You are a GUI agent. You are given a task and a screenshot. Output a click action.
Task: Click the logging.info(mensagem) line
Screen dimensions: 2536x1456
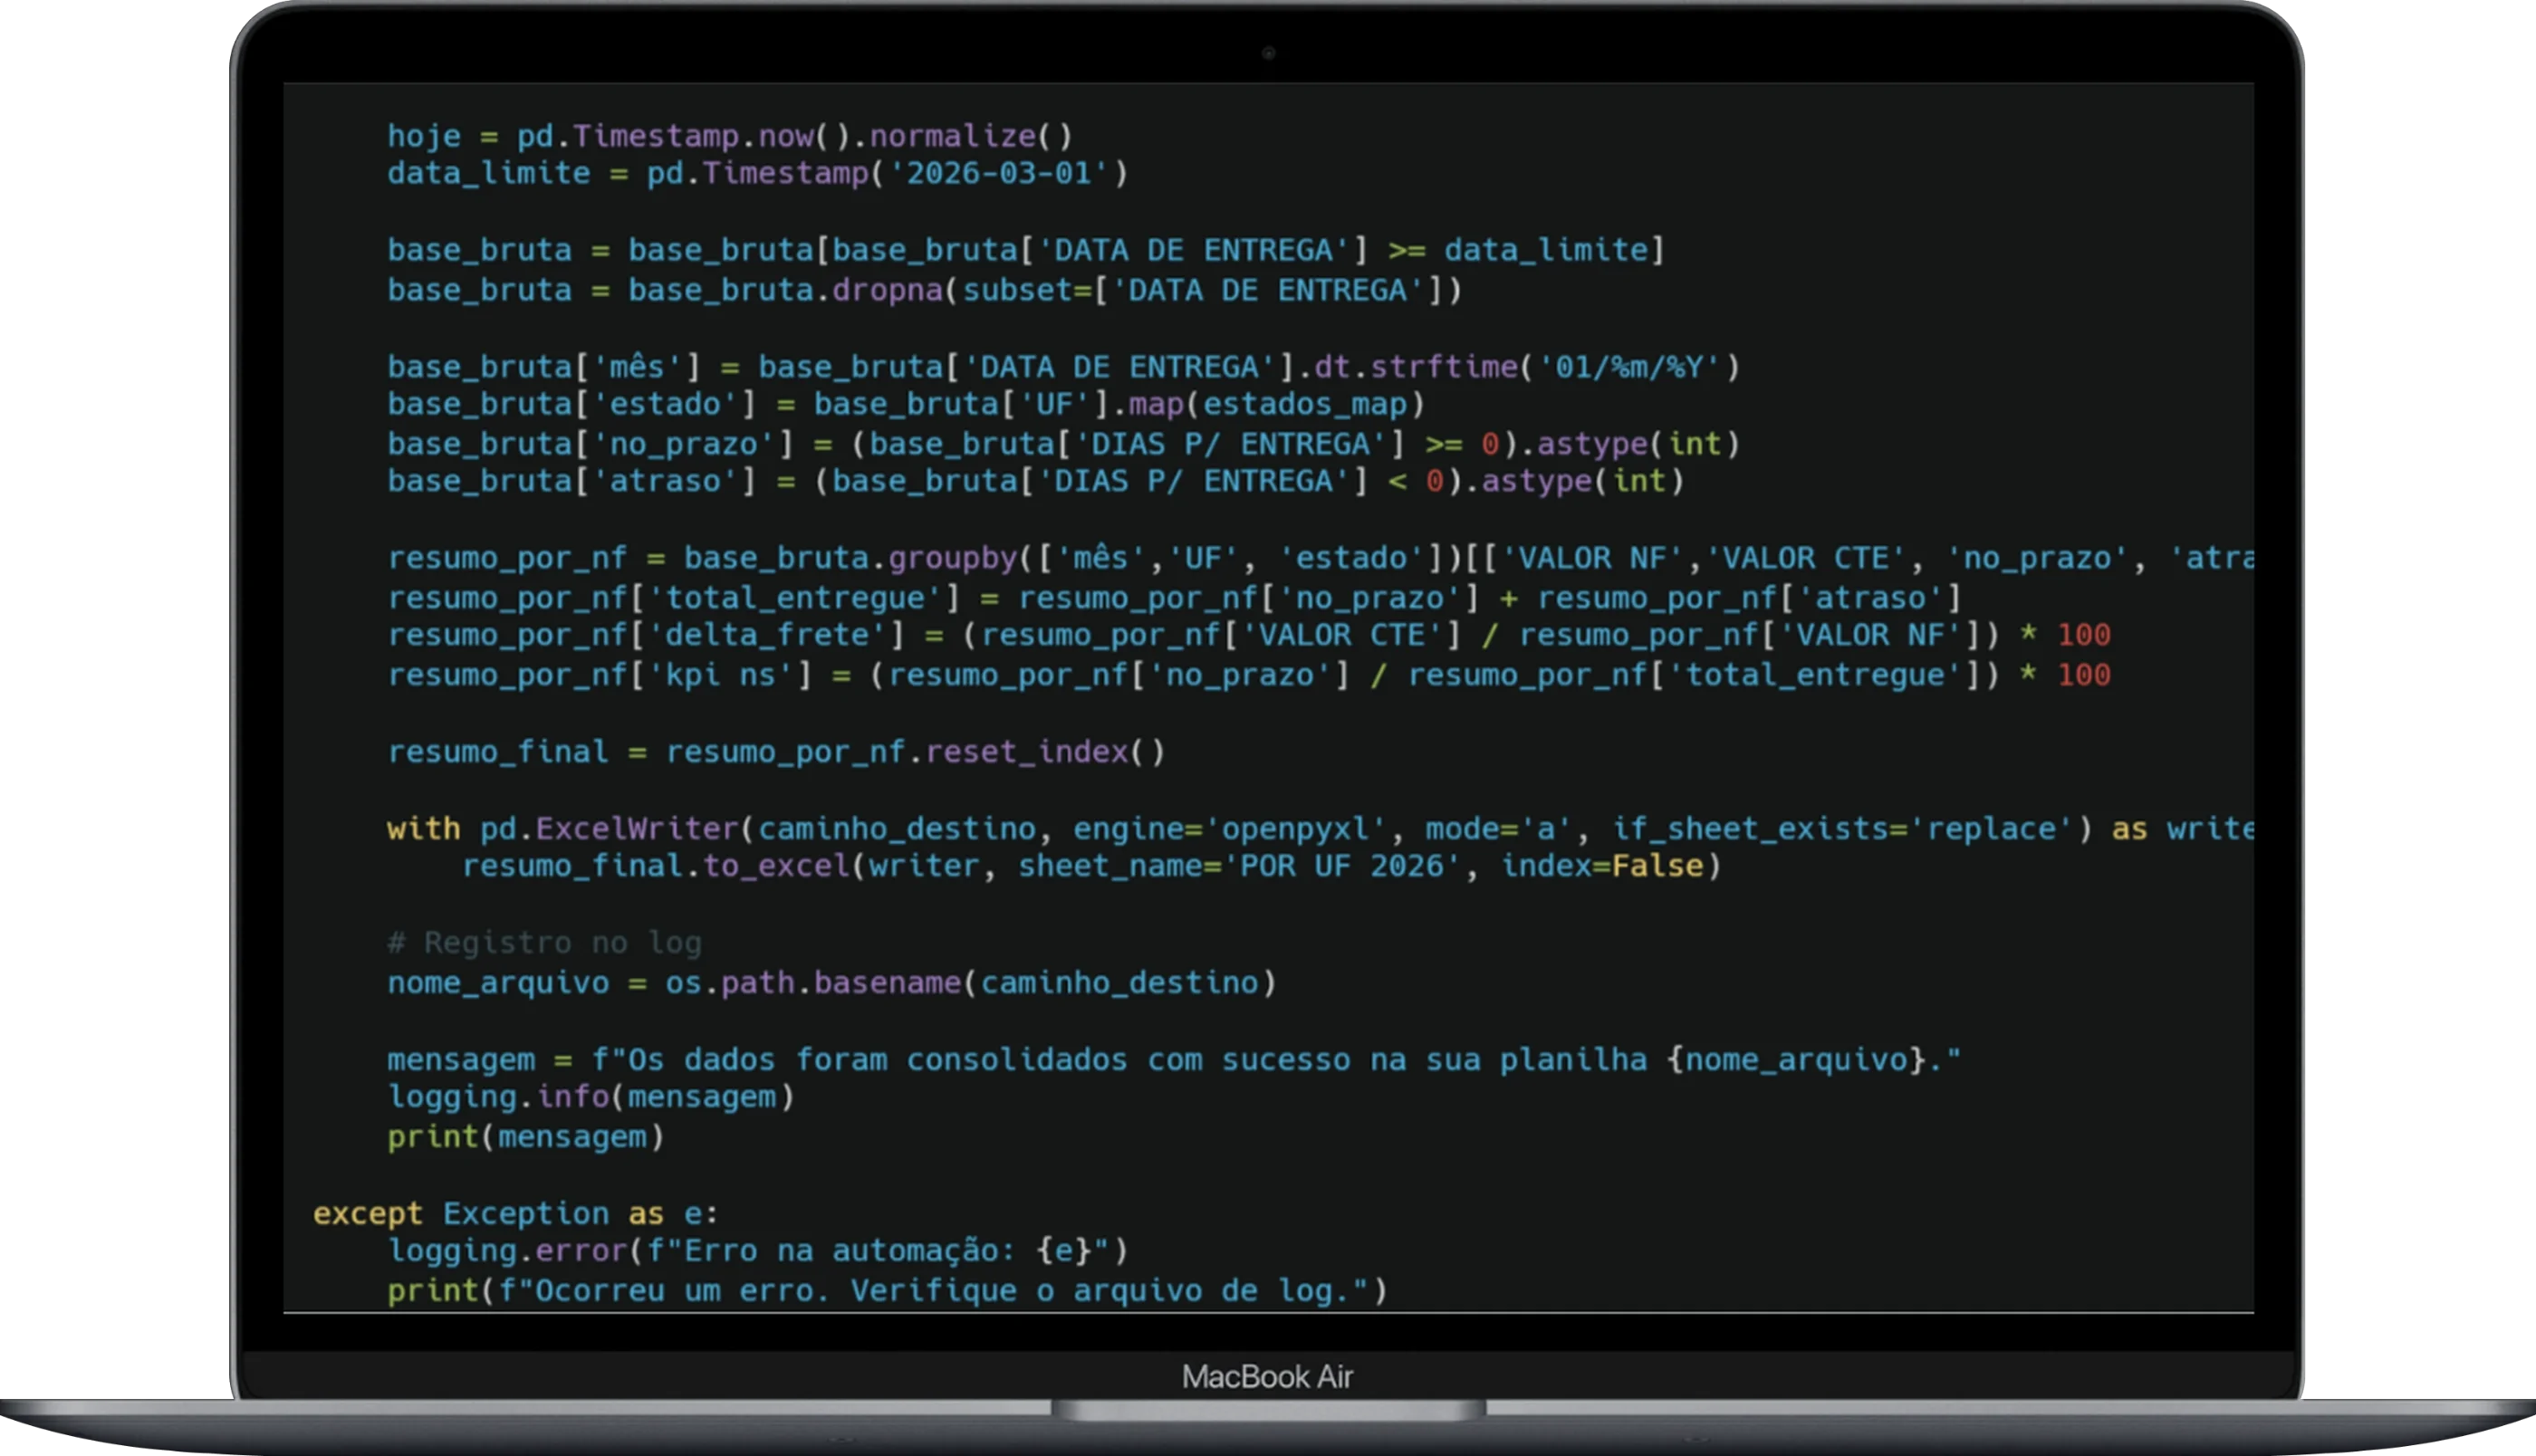tap(590, 1097)
